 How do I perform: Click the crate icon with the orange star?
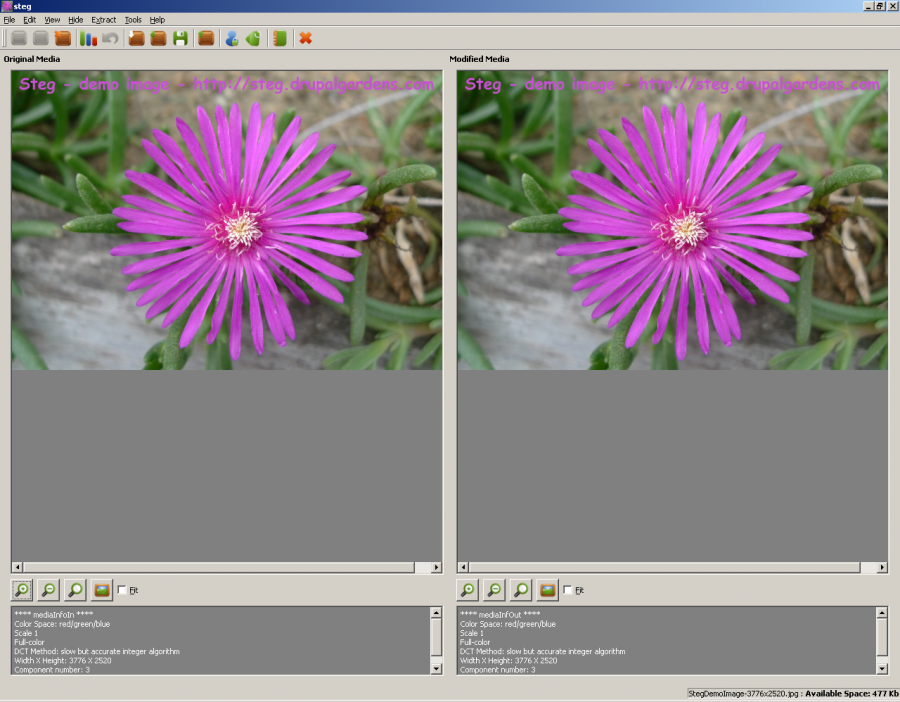(63, 38)
